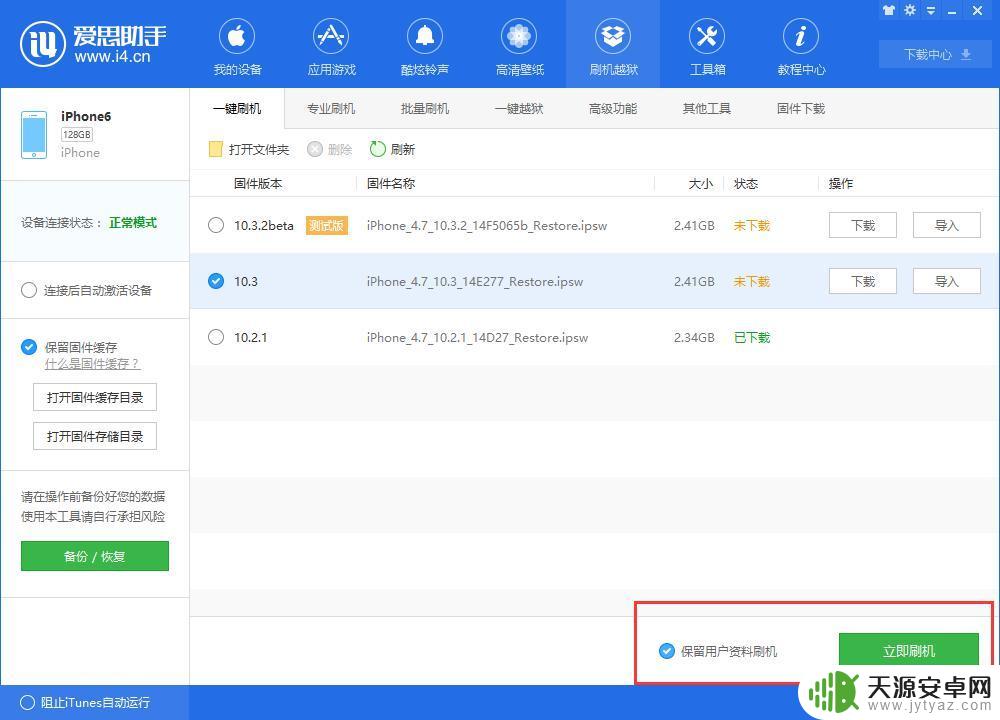This screenshot has height=720, width=1000.
Task: Click 删除 delete toolbar button
Action: click(330, 149)
